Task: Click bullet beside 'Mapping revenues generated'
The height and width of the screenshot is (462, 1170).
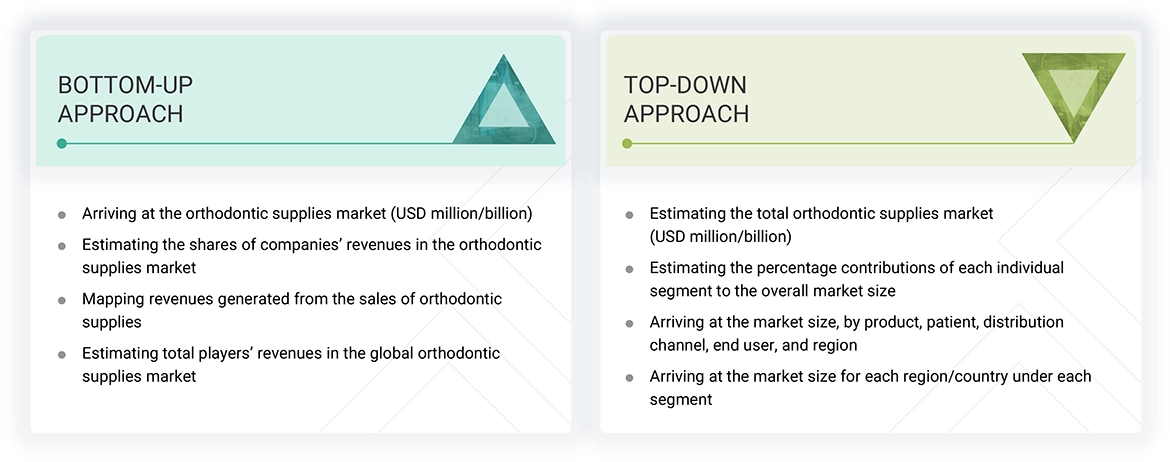Action: [x=62, y=300]
